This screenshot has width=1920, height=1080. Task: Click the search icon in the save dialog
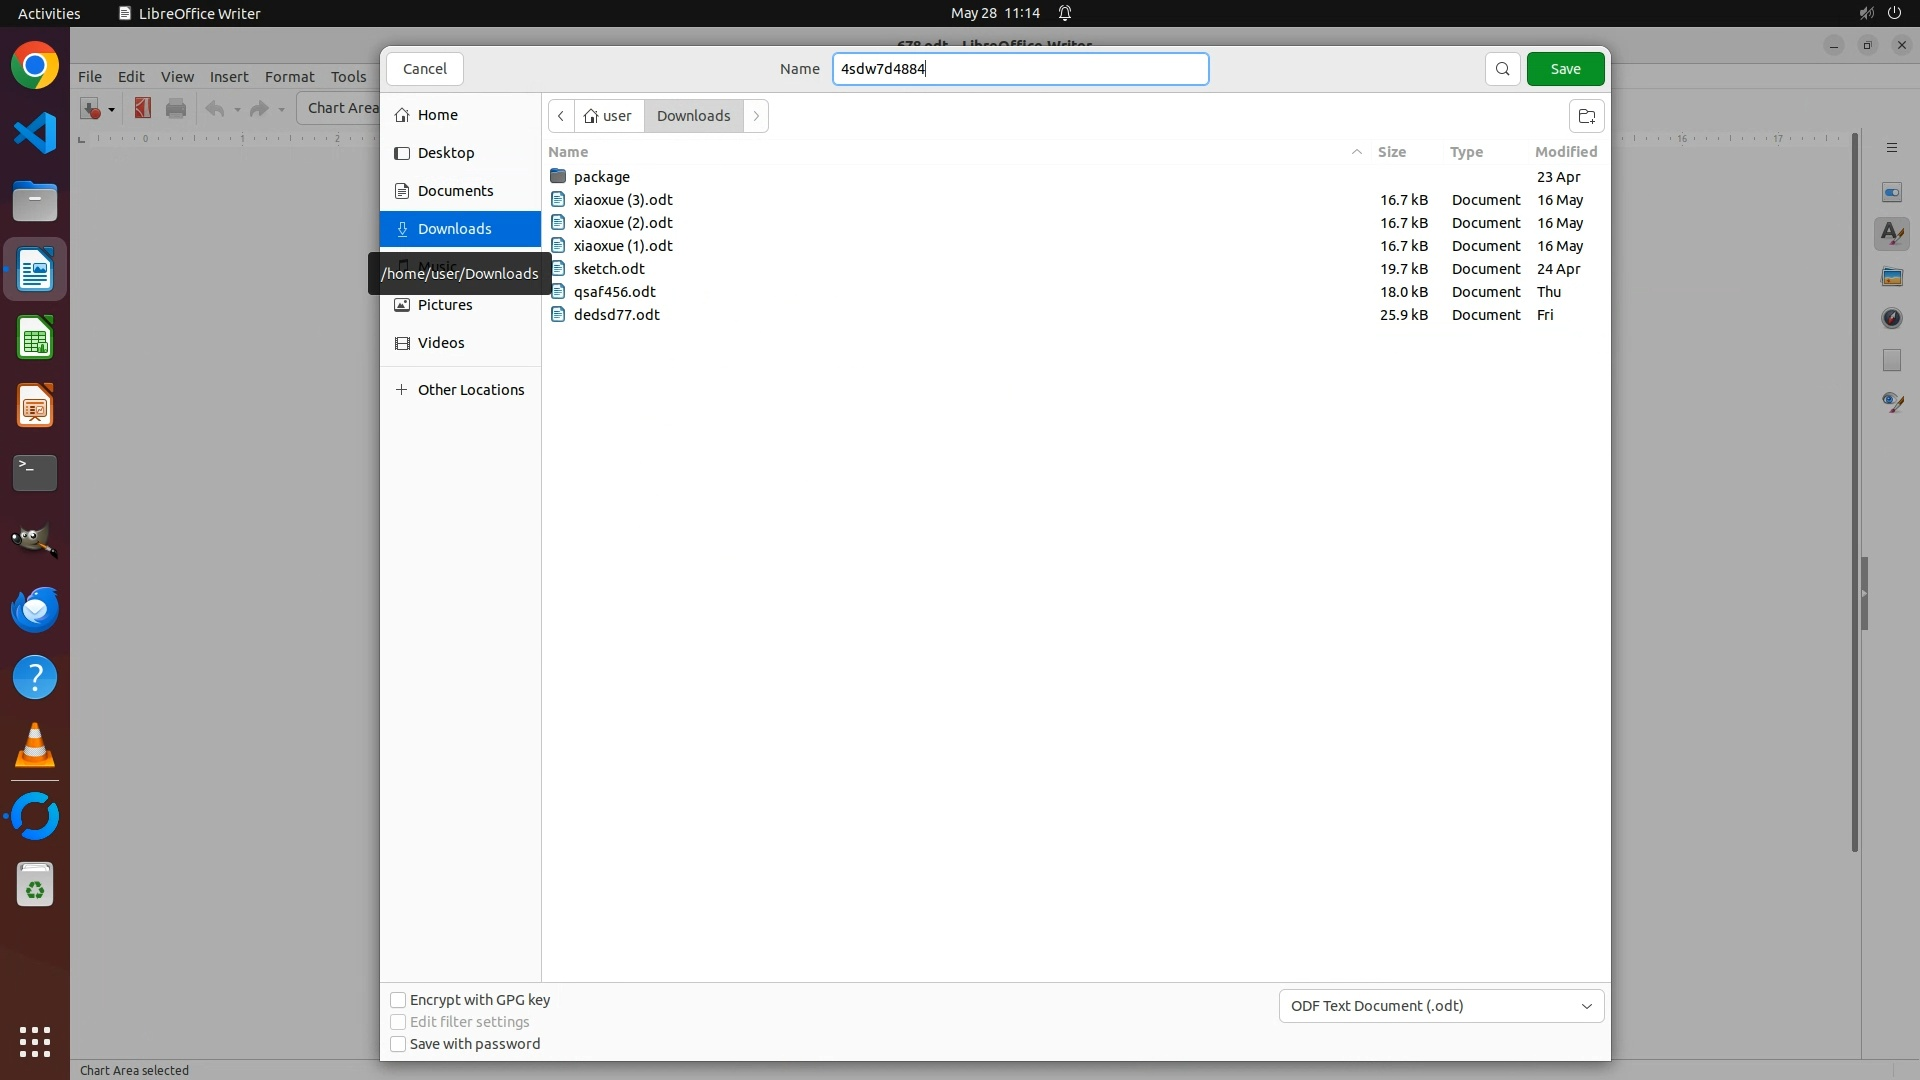click(x=1502, y=69)
